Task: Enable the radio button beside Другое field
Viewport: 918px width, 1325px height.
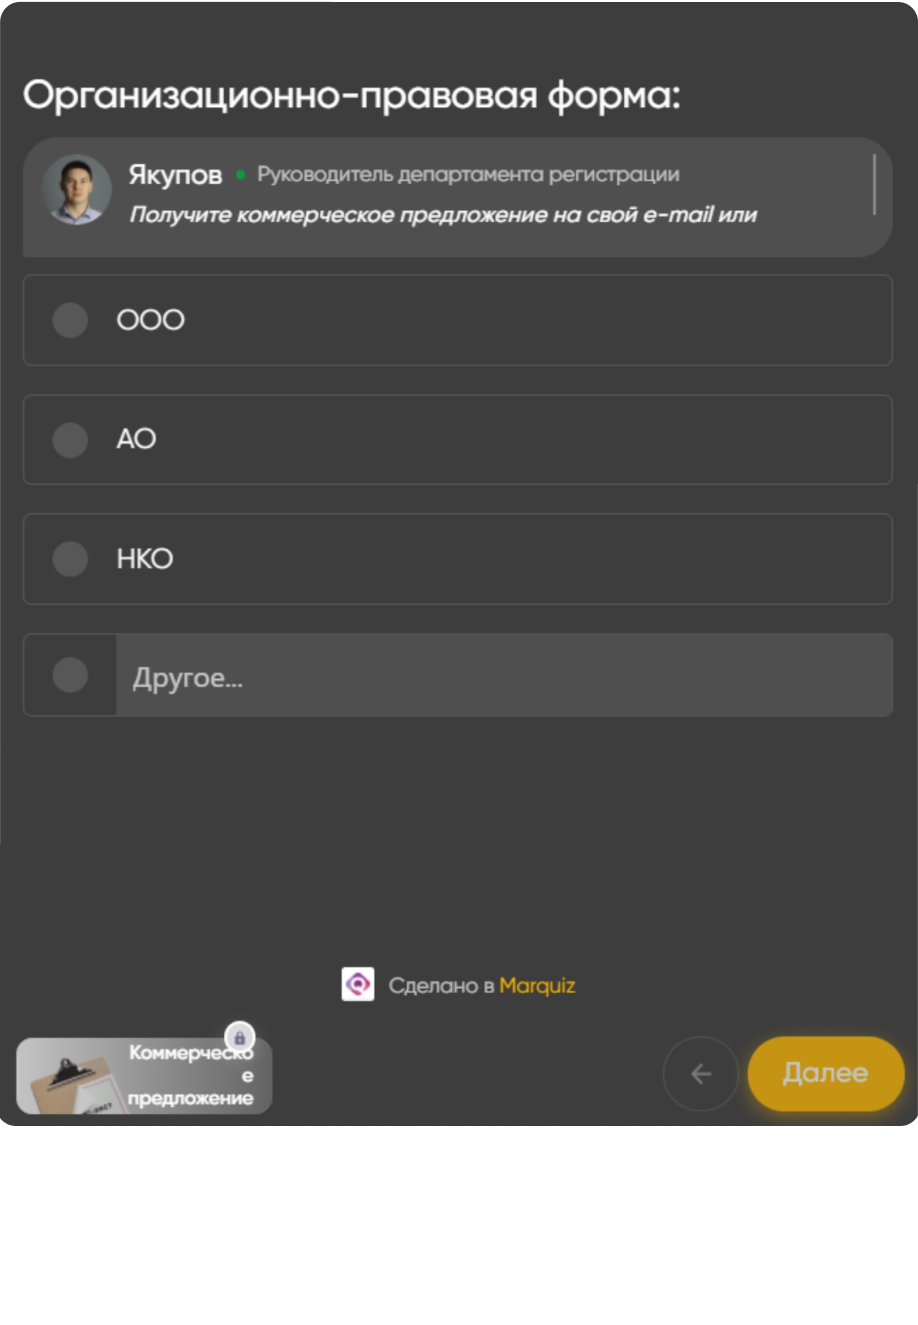Action: [70, 675]
